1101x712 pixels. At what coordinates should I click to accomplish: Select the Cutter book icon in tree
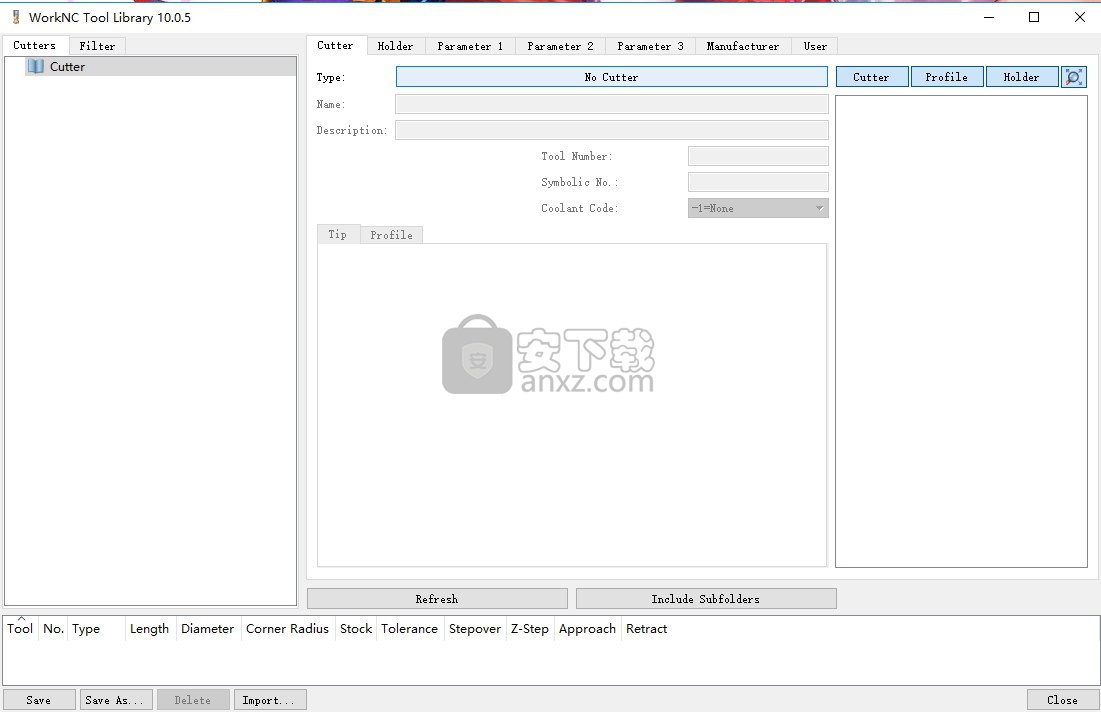pos(36,67)
